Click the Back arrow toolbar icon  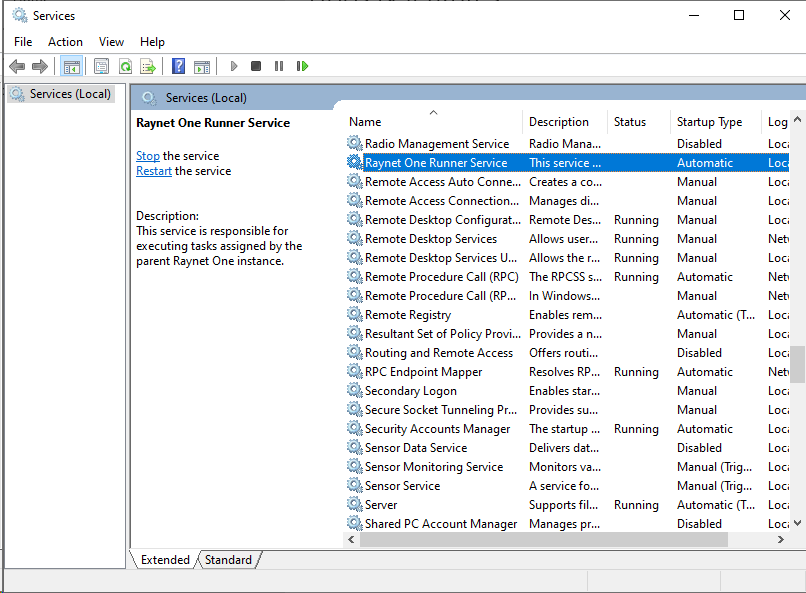17,66
